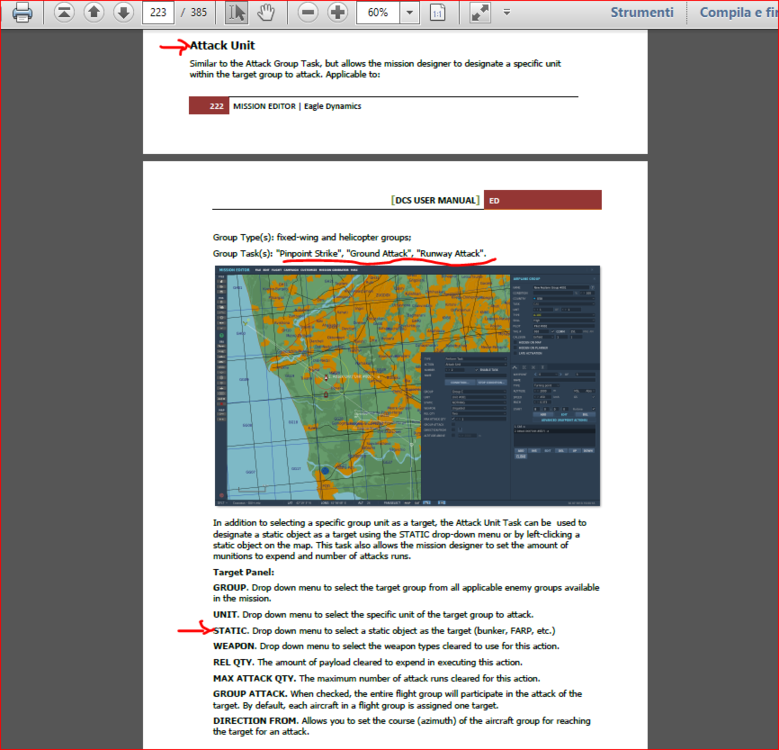Viewport: 779px width, 750px height.
Task: Click the DIRECTION FROM. bold term
Action: click(x=256, y=721)
